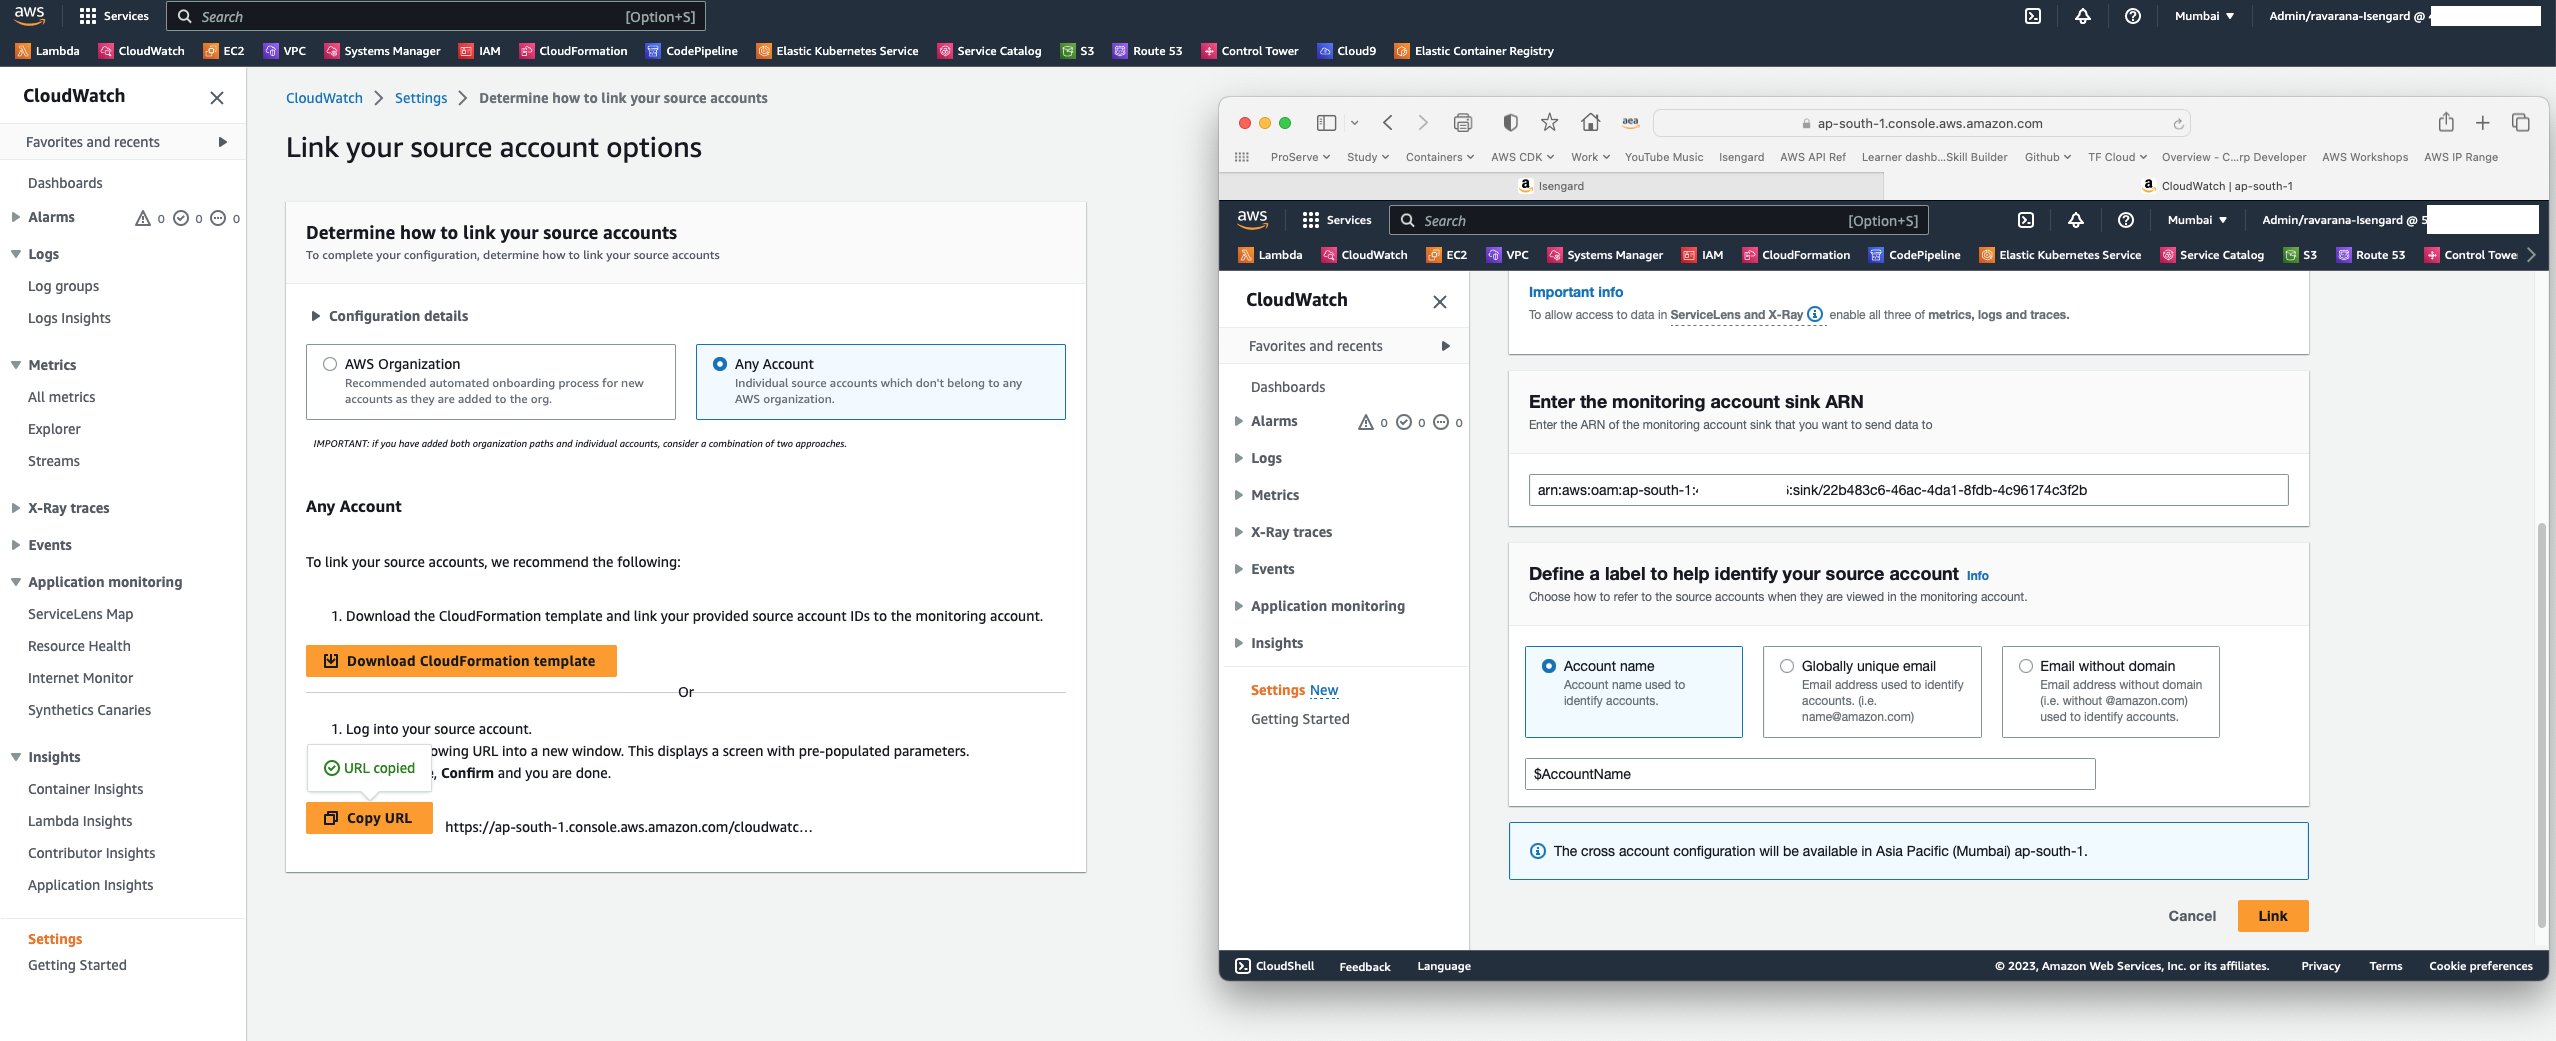
Task: Open CloudWatch breadcrumb link
Action: tap(324, 98)
